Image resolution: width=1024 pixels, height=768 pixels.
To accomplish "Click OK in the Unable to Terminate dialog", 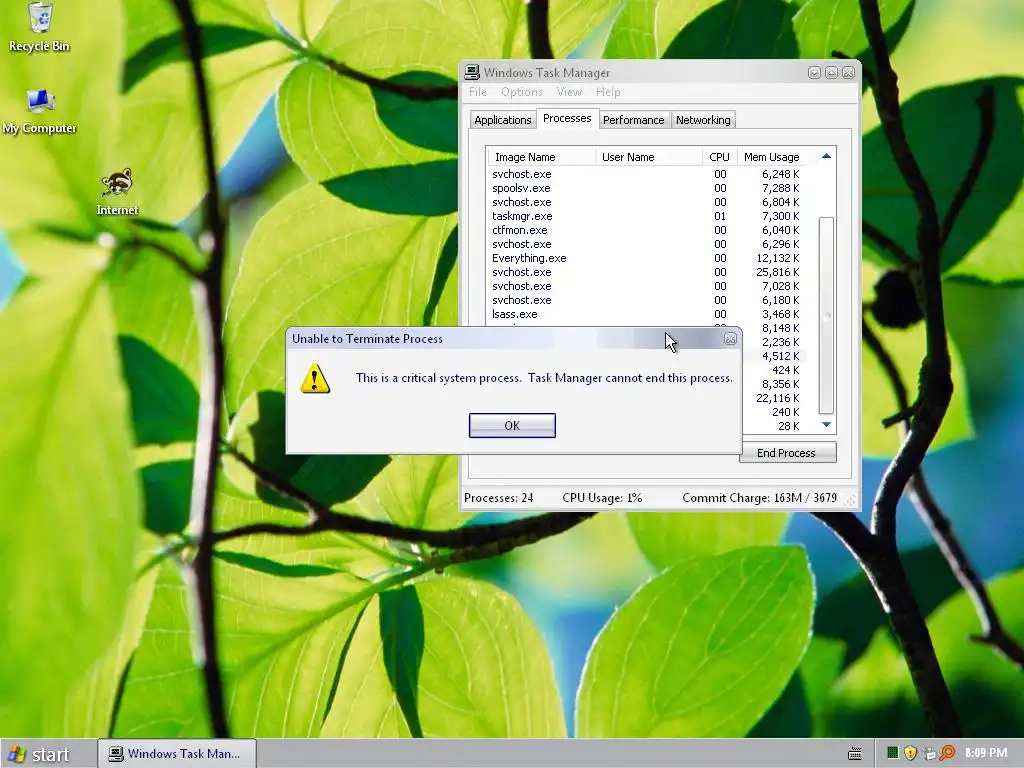I will point(512,425).
